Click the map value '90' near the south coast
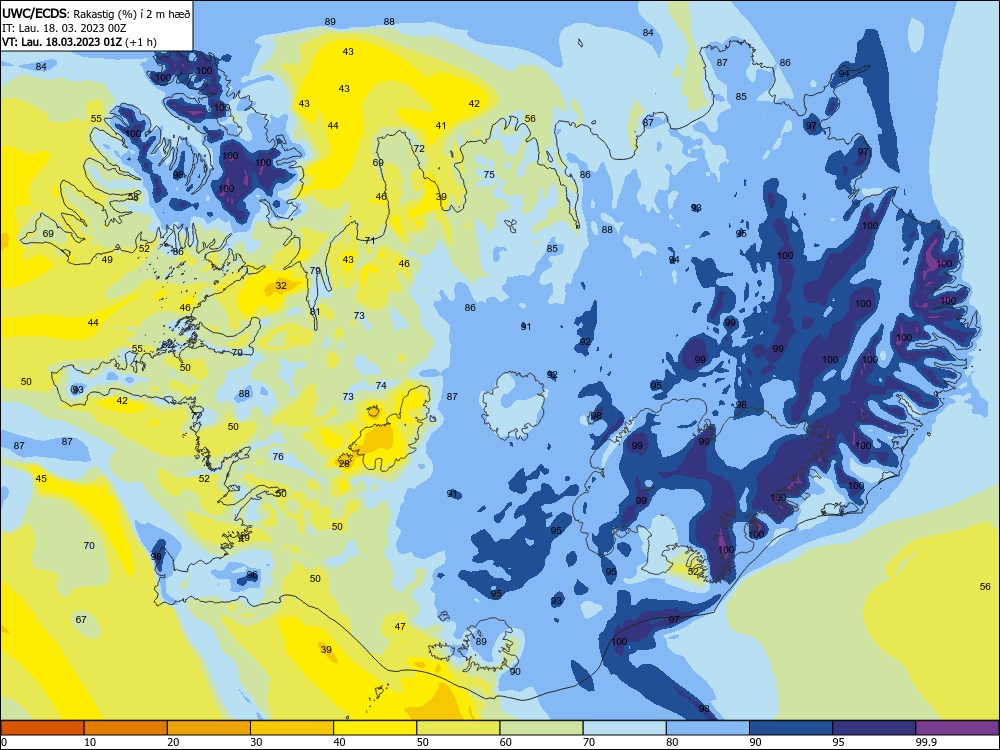The image size is (1000, 750). click(515, 672)
